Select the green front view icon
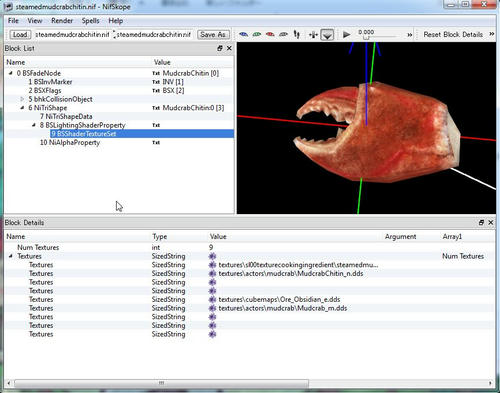The height and width of the screenshot is (393, 500). [x=257, y=34]
